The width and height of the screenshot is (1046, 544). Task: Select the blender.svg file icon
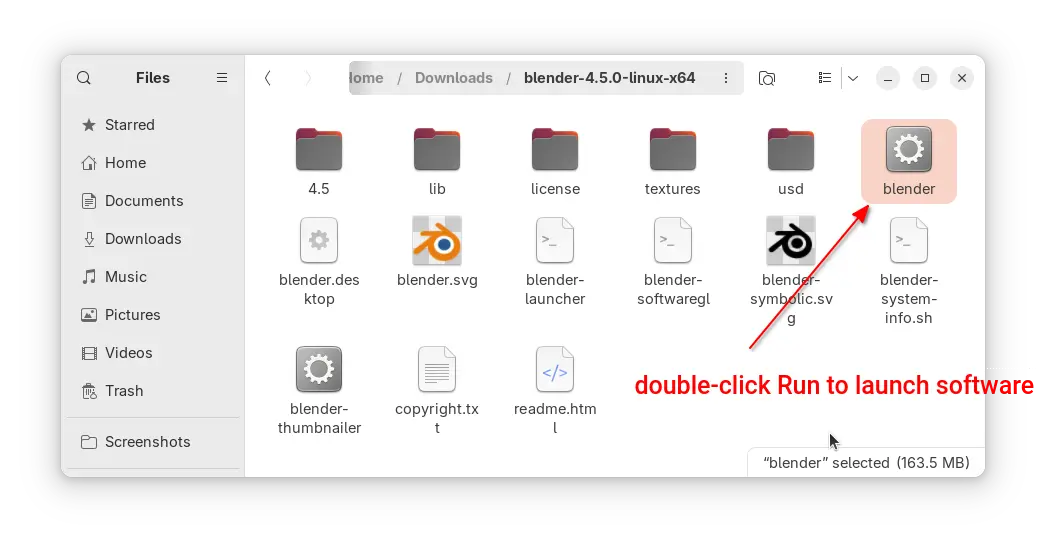point(437,240)
